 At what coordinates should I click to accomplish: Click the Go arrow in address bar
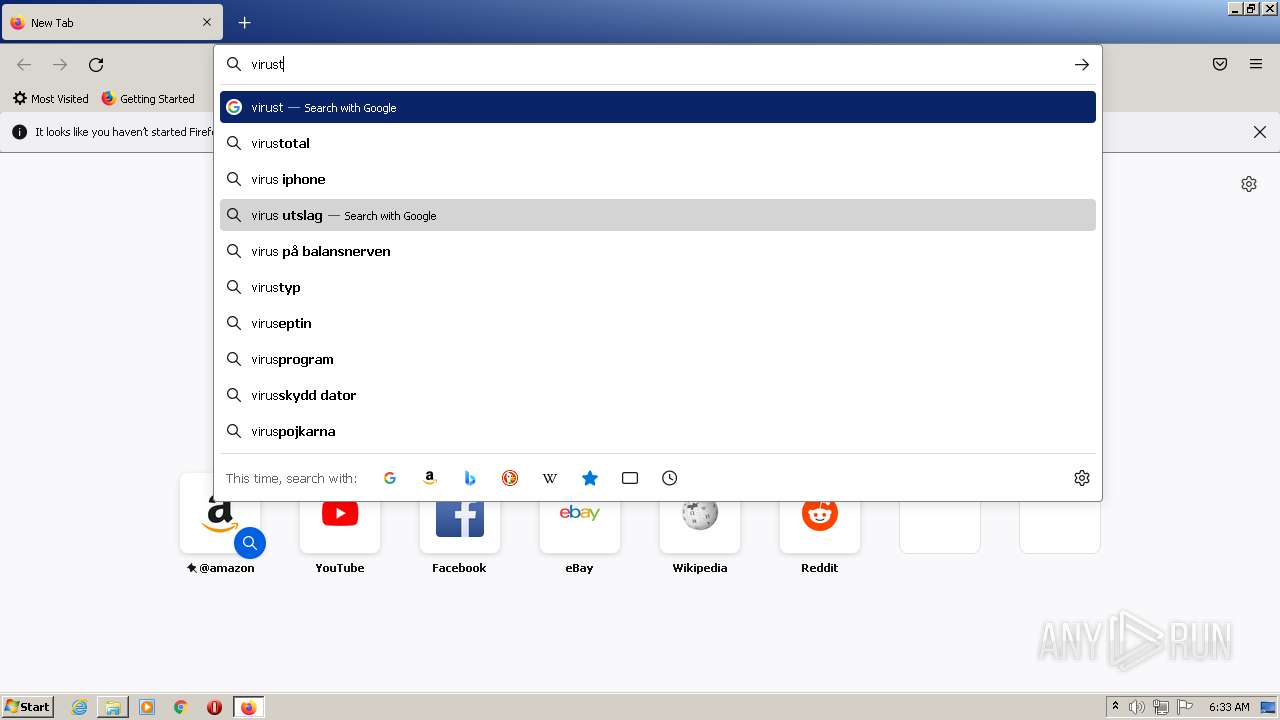point(1082,64)
